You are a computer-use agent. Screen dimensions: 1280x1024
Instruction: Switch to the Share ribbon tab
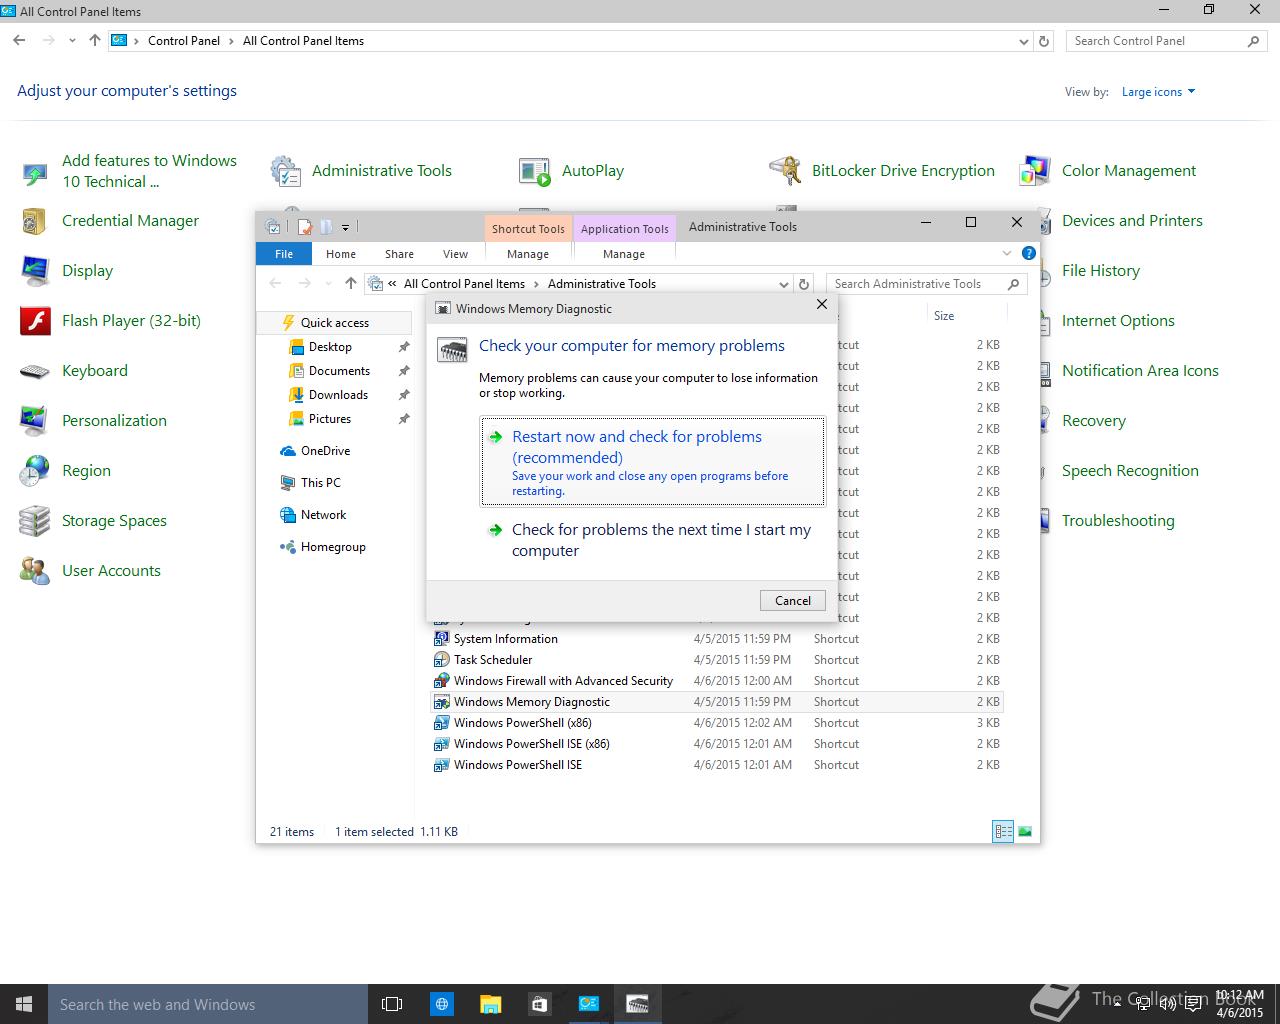coord(399,254)
